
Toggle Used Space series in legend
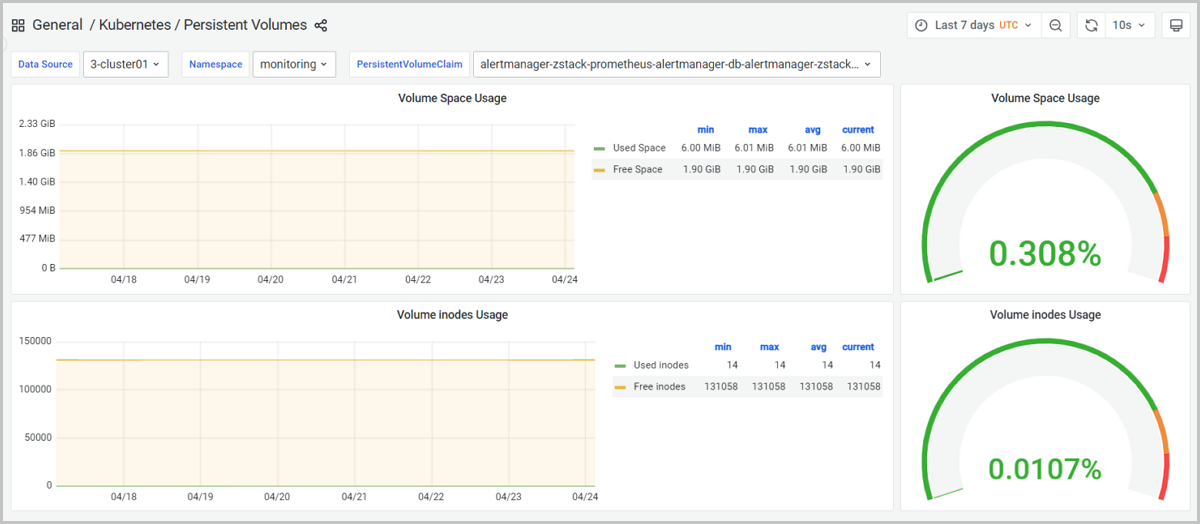click(638, 148)
